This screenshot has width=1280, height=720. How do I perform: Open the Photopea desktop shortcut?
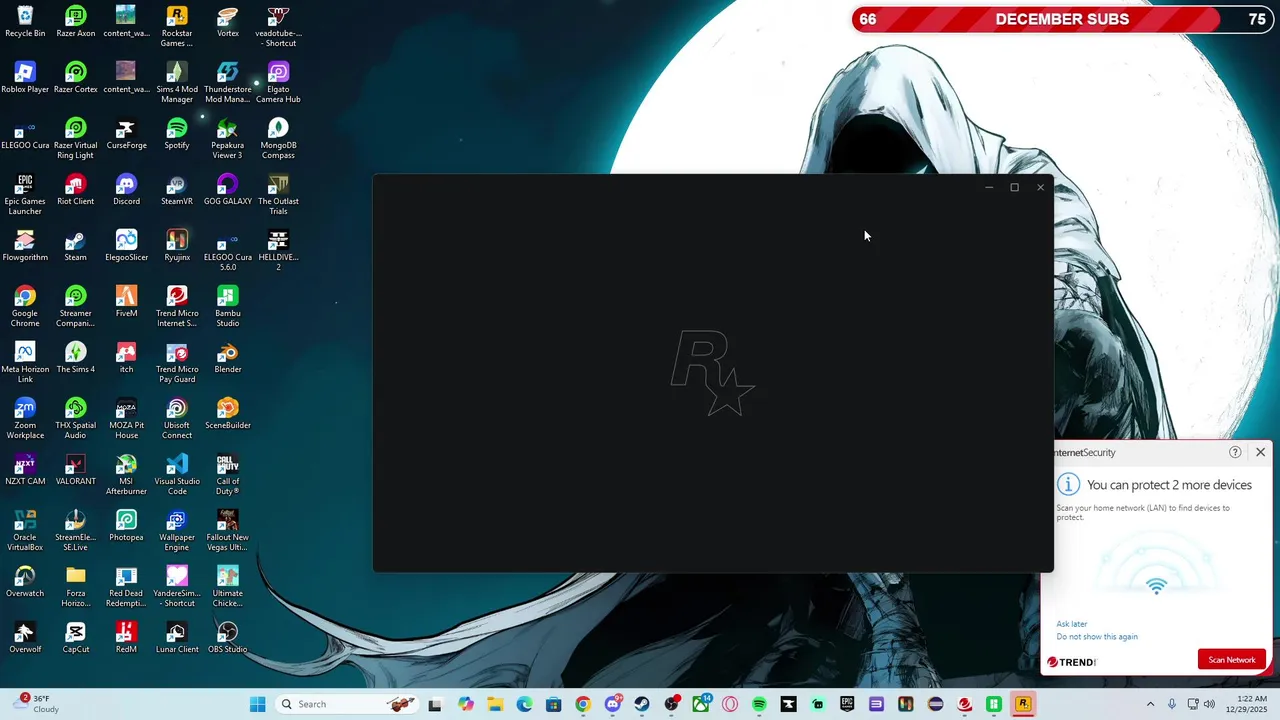pyautogui.click(x=126, y=525)
